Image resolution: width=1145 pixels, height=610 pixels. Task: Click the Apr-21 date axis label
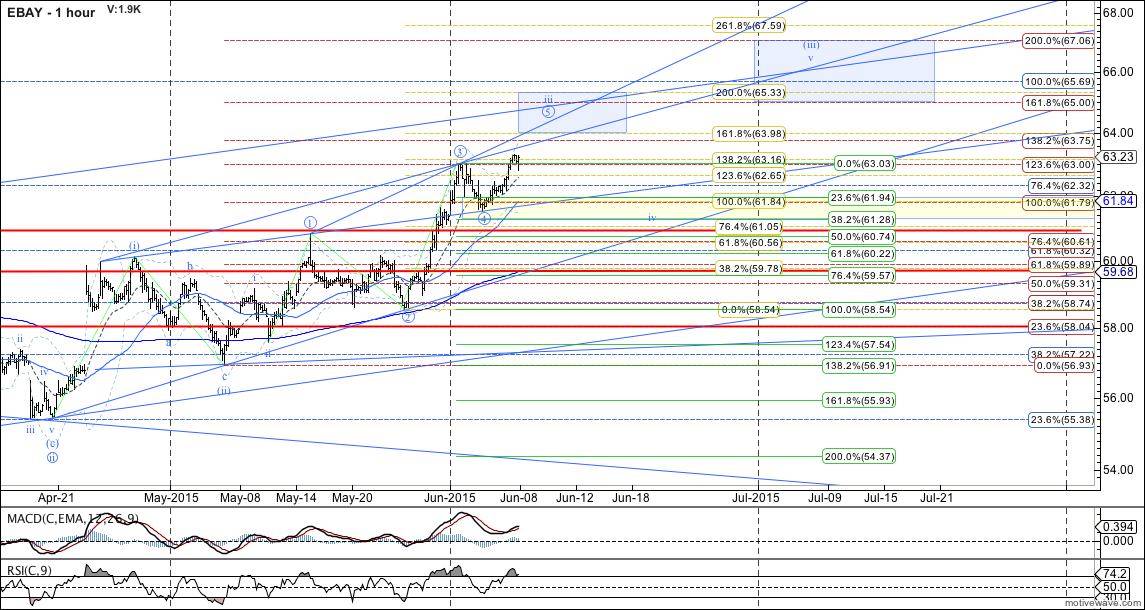click(55, 497)
